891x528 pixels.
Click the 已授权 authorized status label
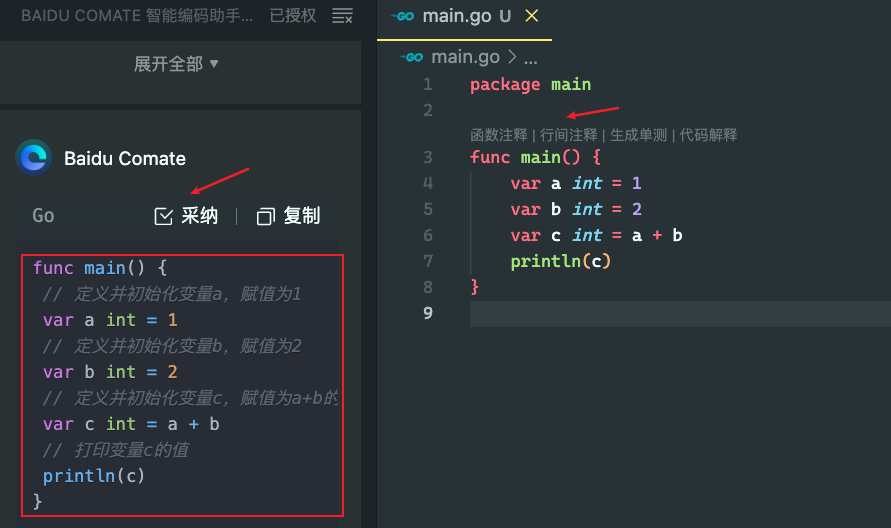pyautogui.click(x=293, y=16)
